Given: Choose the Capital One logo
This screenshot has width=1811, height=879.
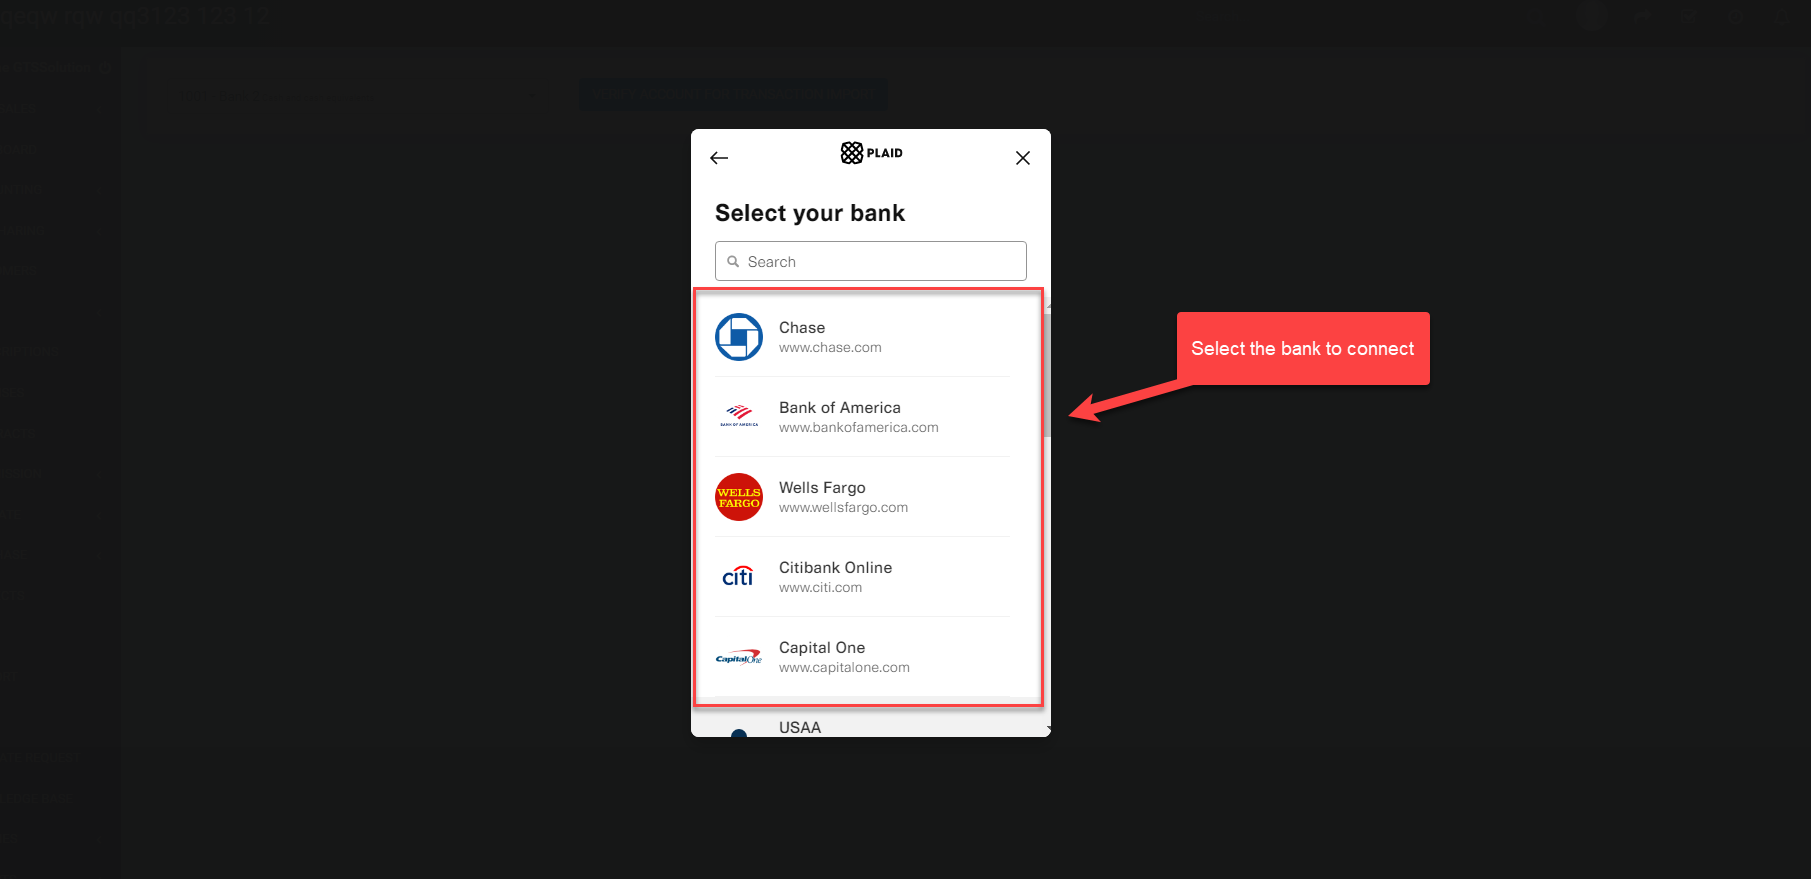Looking at the screenshot, I should [x=739, y=657].
